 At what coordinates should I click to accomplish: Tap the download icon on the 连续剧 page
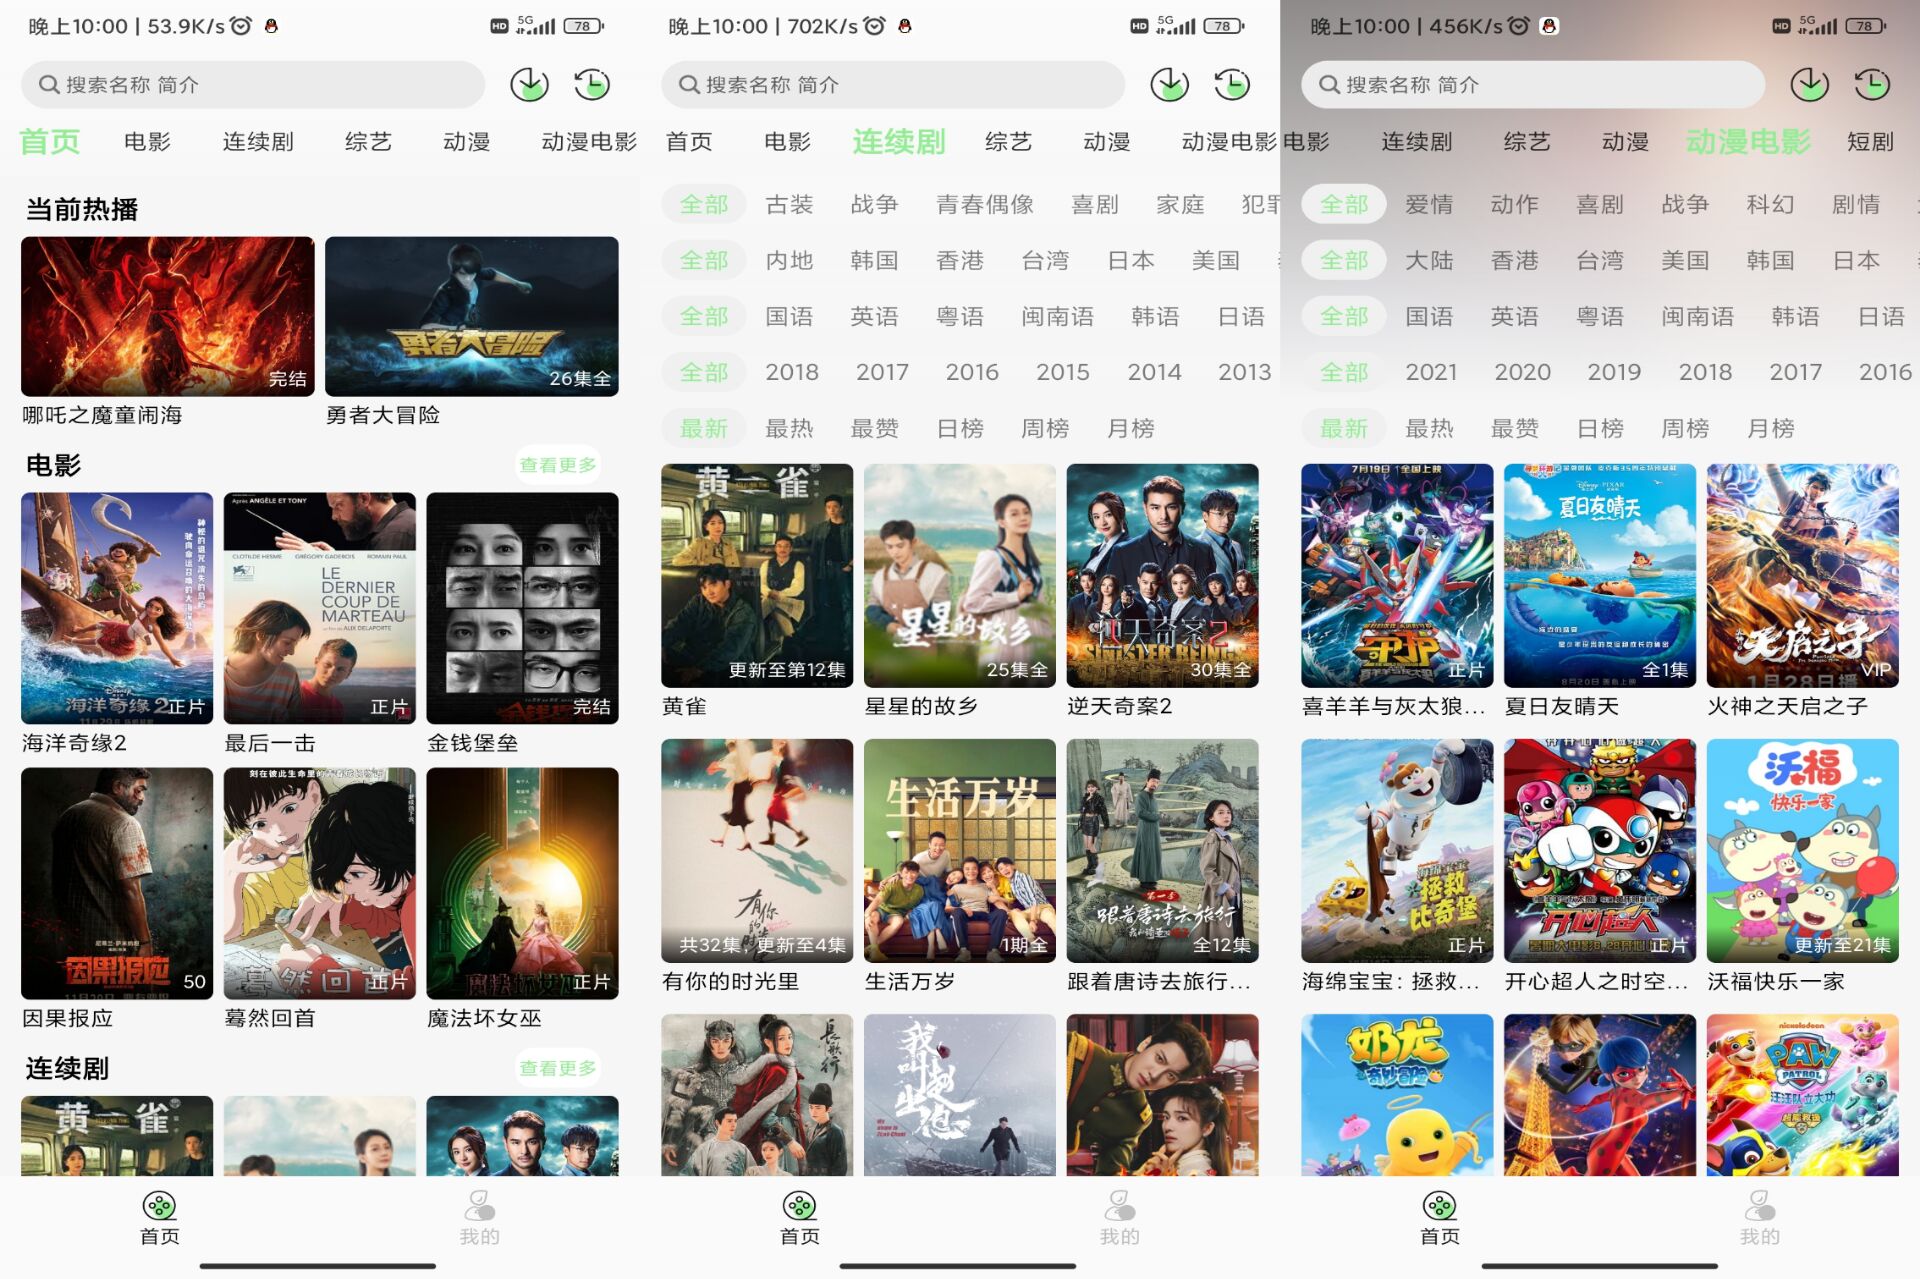point(1170,84)
